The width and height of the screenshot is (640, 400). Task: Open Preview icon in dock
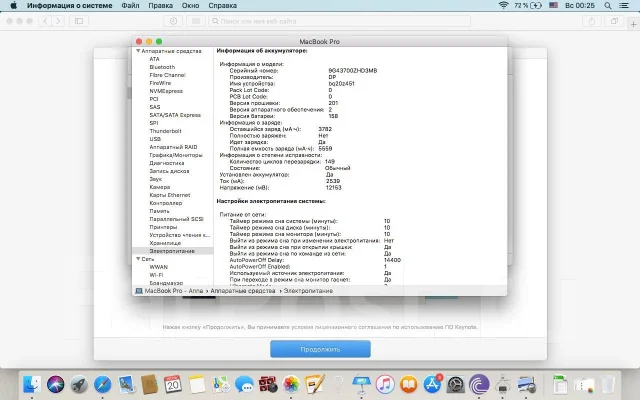527,384
